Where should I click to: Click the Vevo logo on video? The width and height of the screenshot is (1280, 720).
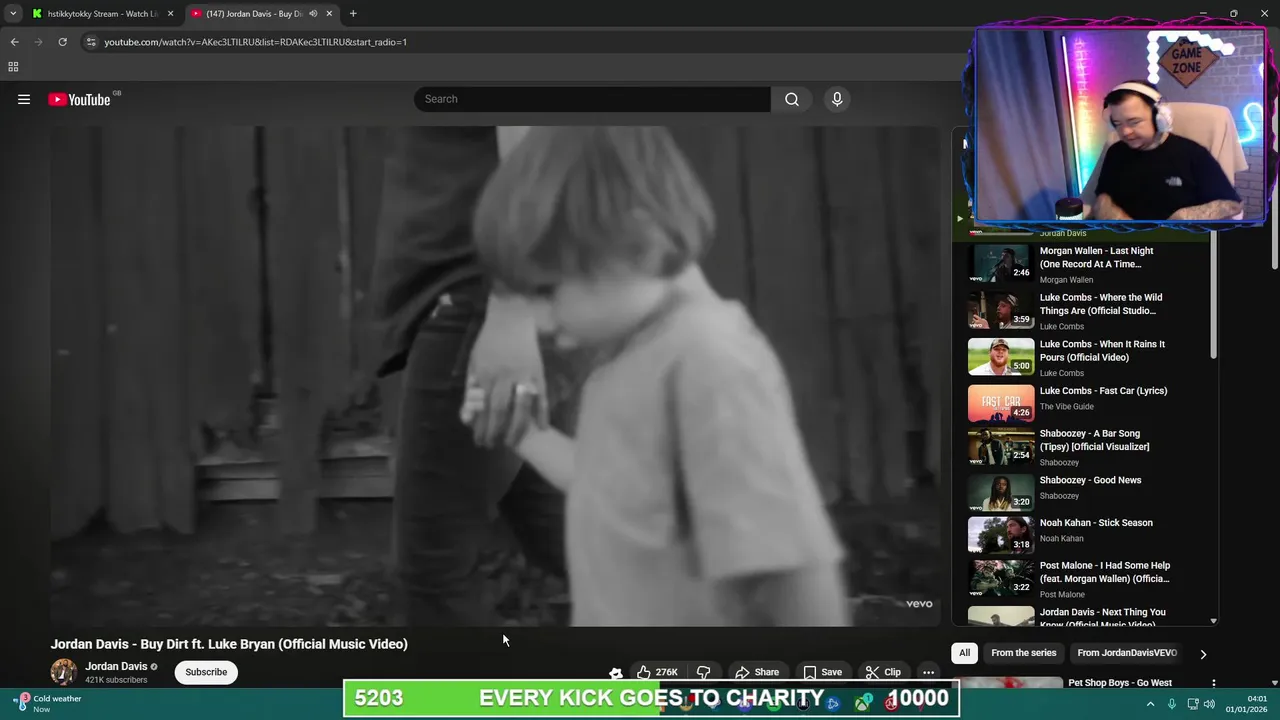pyautogui.click(x=919, y=604)
